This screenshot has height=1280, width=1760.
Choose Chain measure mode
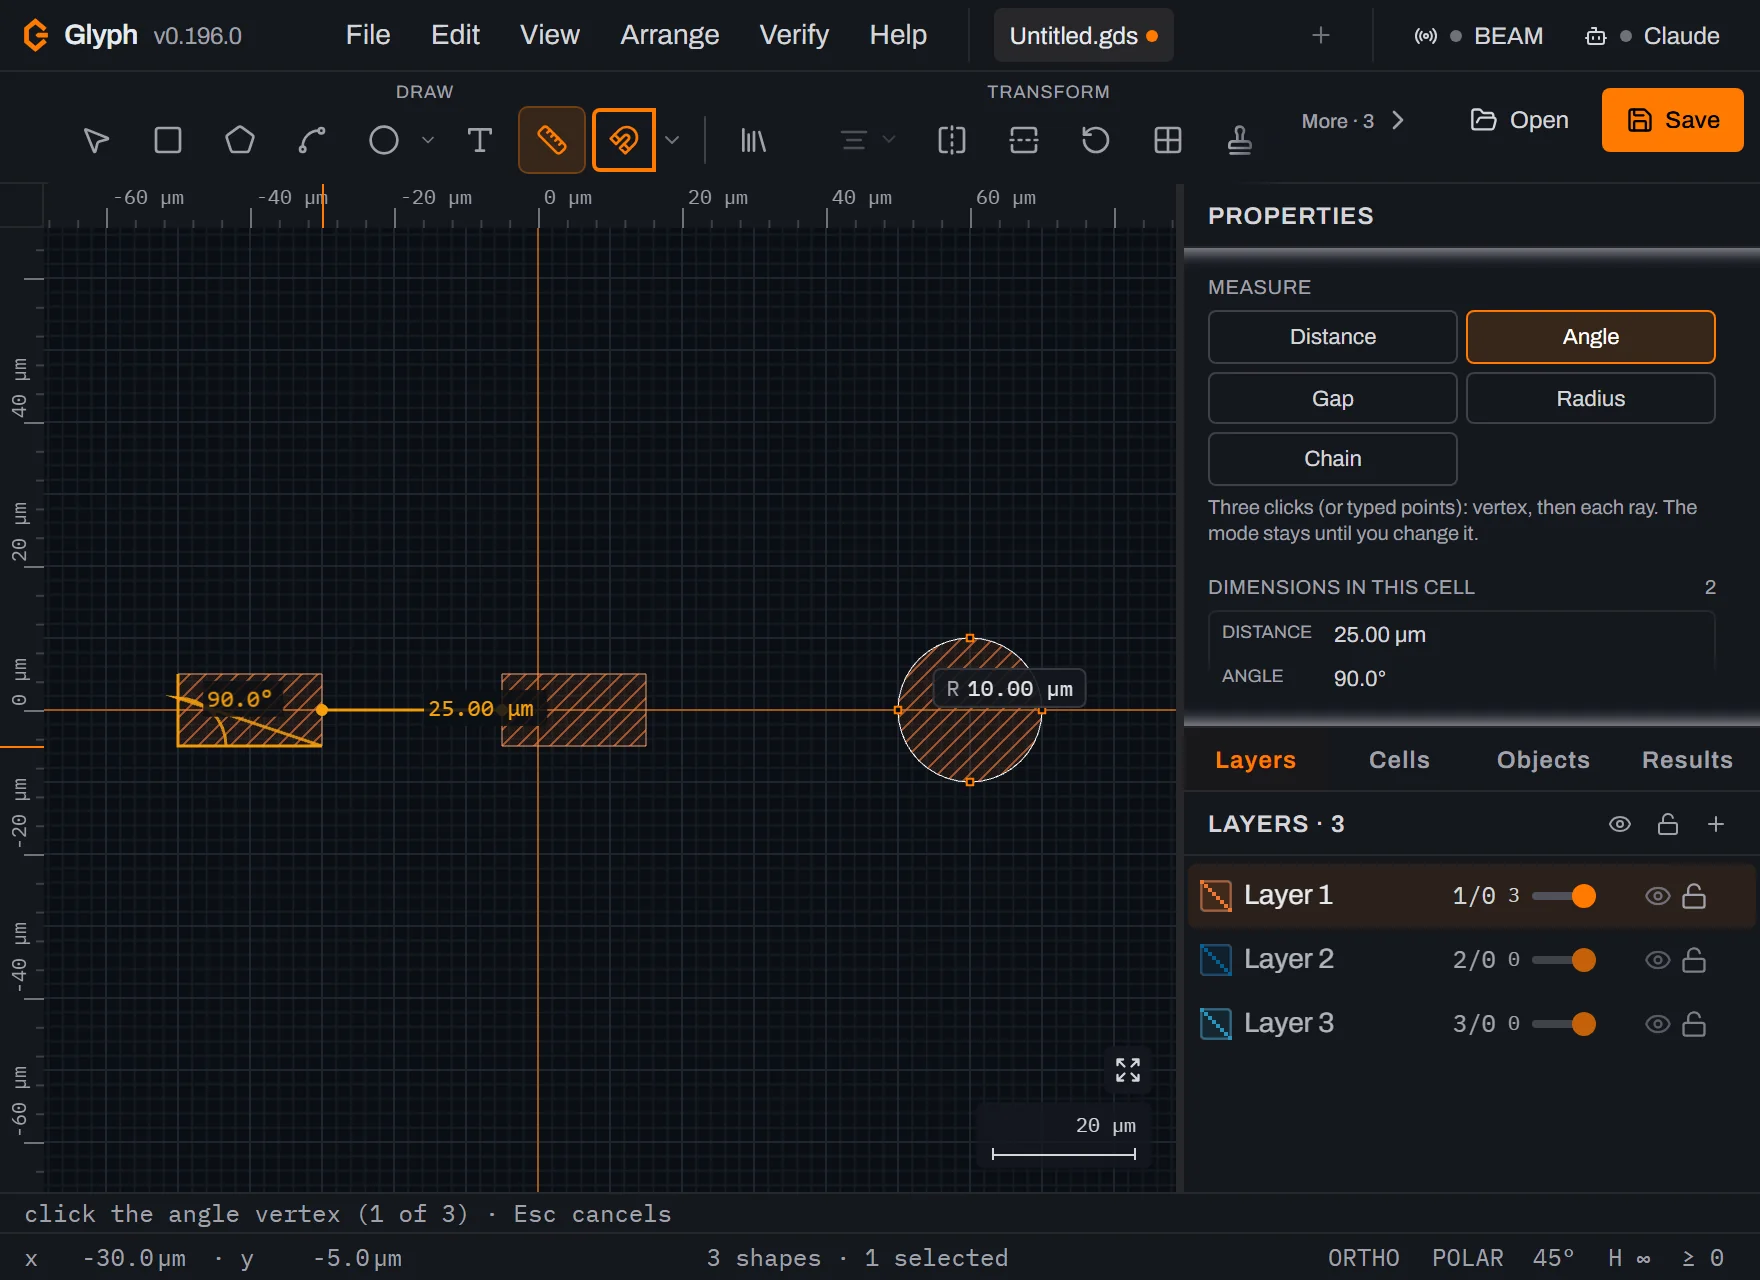pos(1332,459)
